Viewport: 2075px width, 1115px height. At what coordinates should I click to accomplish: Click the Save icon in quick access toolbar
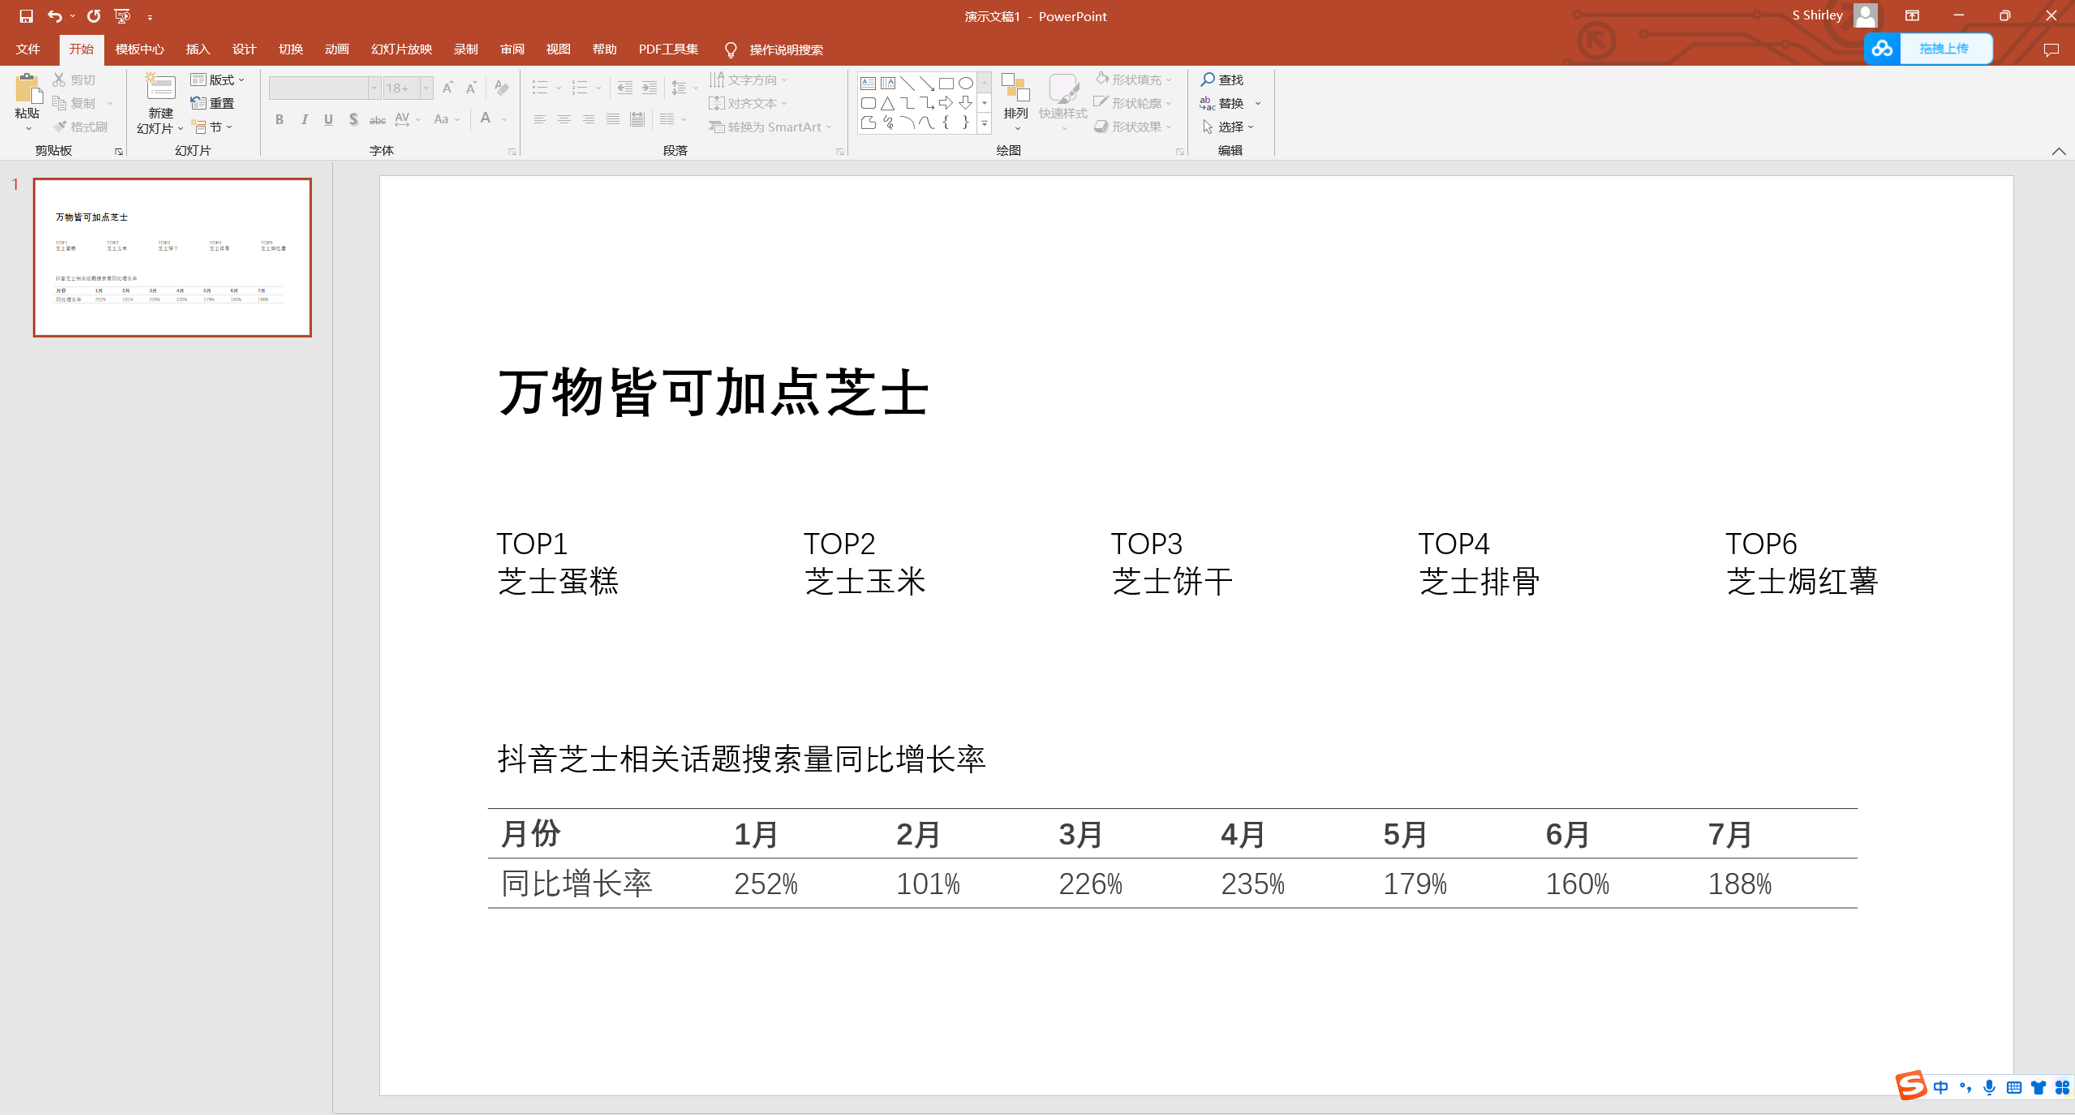(26, 16)
